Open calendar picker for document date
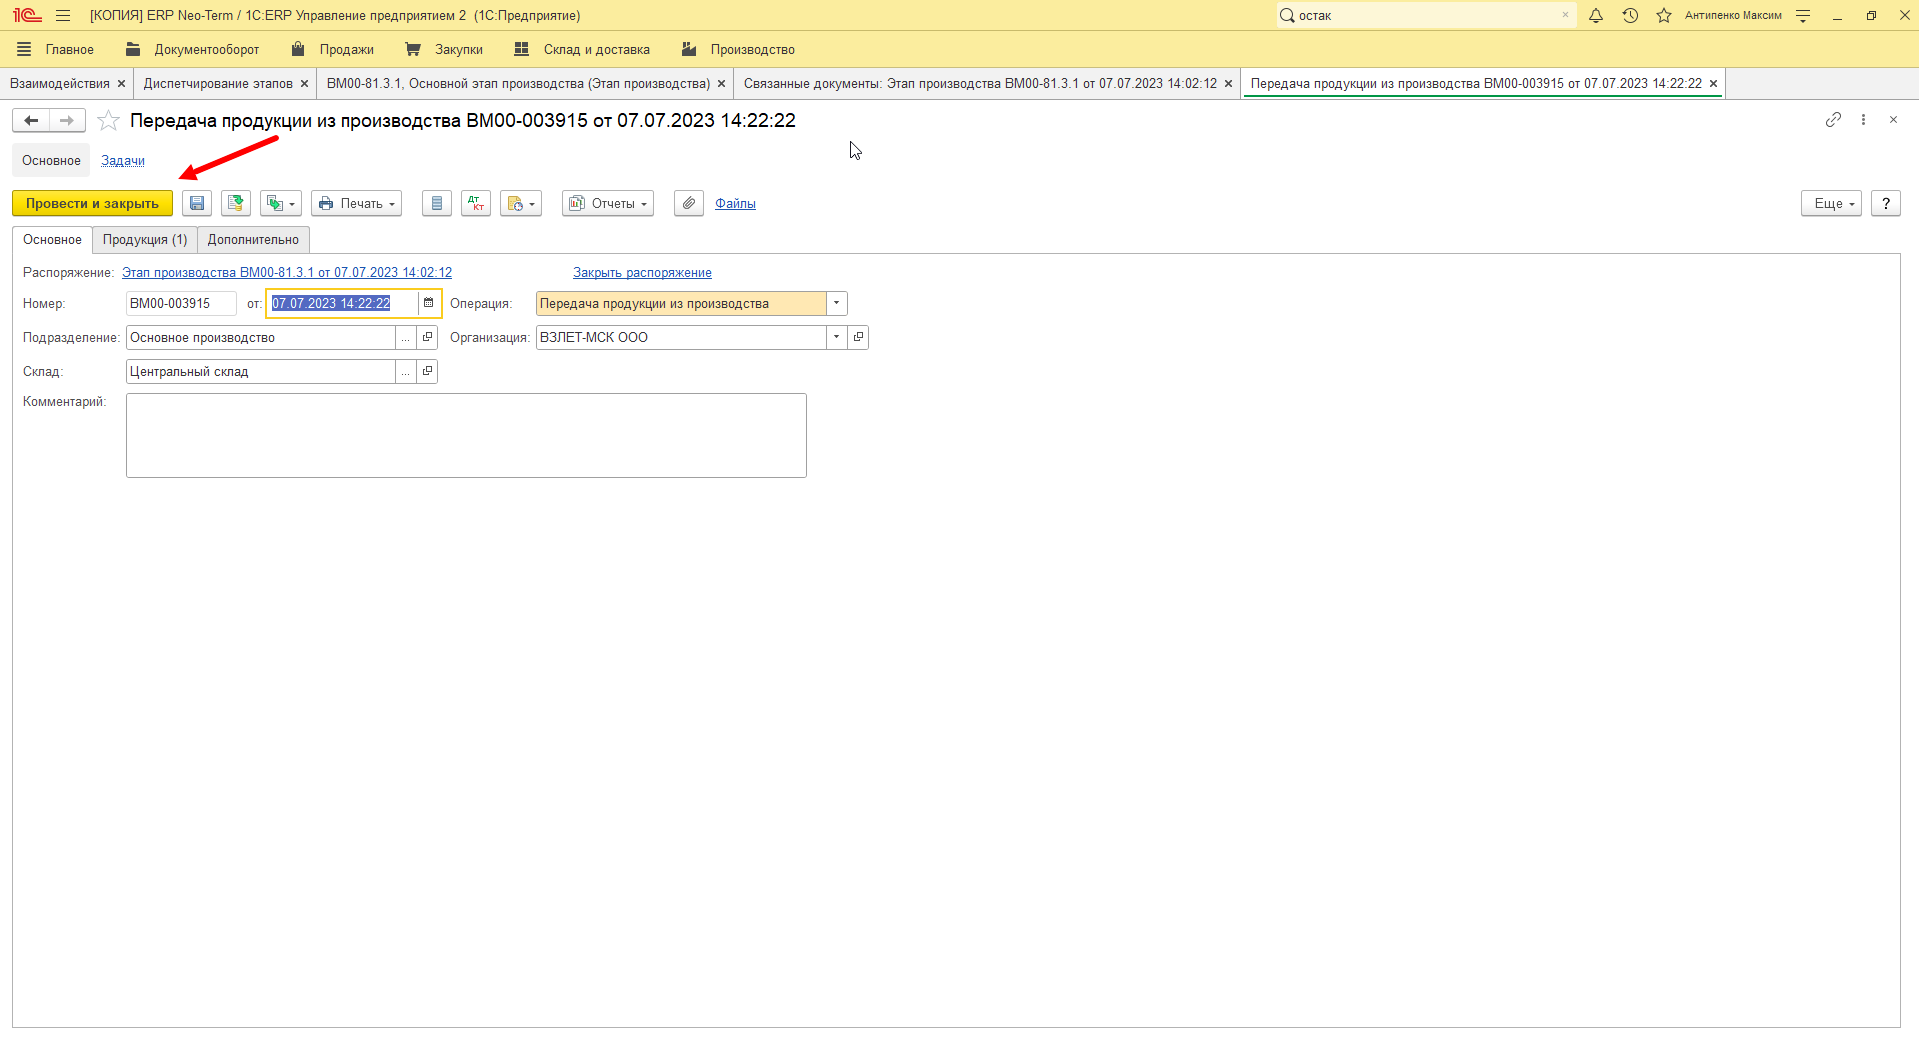 pyautogui.click(x=429, y=303)
